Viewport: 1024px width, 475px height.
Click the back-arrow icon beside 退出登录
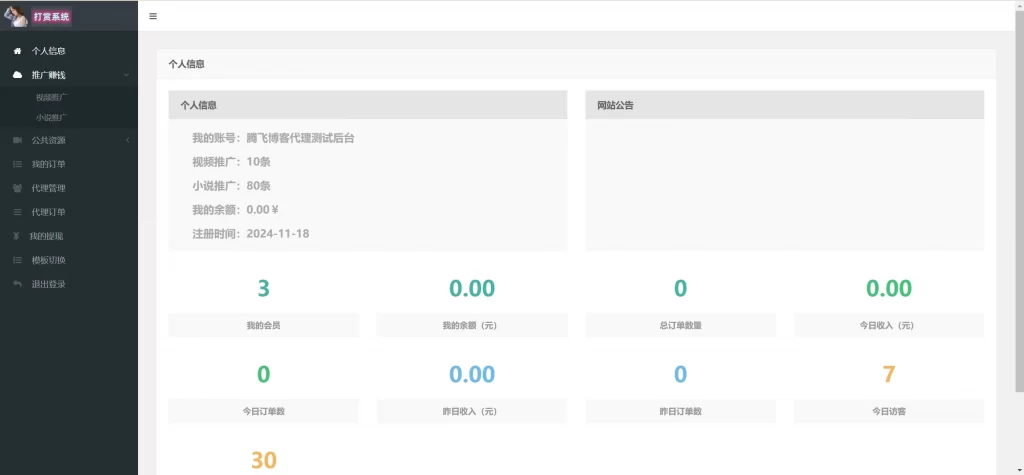pos(17,284)
